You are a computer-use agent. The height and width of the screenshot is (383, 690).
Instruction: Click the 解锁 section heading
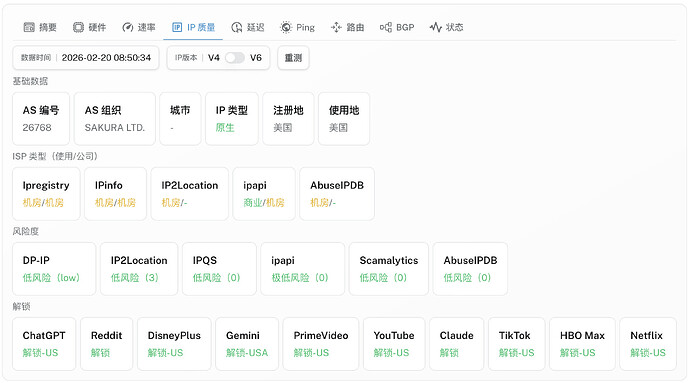(x=21, y=306)
